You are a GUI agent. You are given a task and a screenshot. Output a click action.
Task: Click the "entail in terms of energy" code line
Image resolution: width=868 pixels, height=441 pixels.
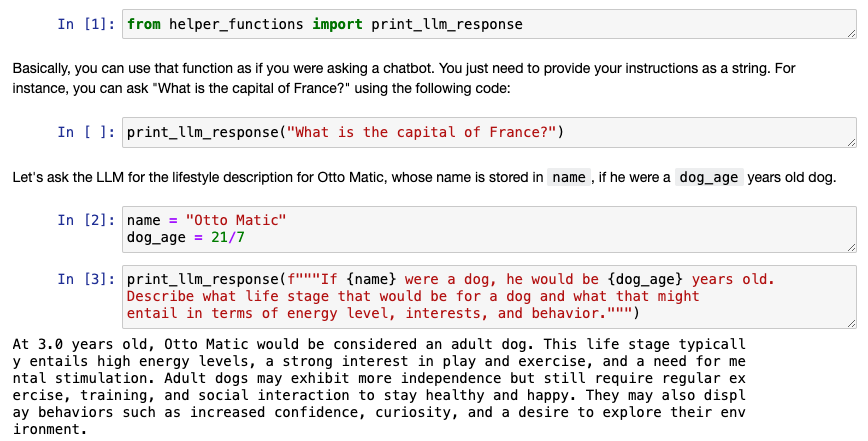[x=380, y=314]
